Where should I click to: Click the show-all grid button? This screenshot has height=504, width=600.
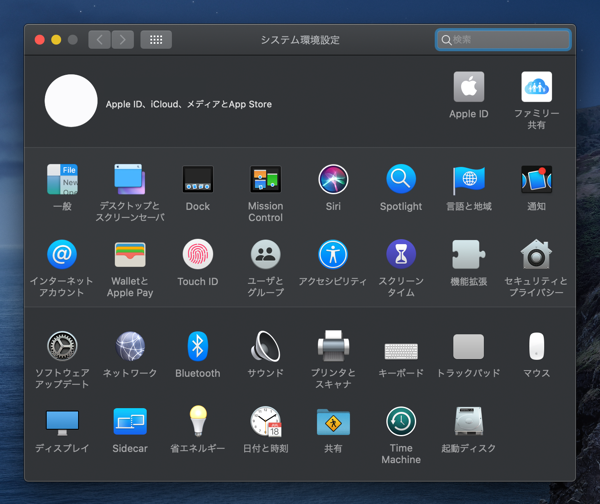(x=156, y=39)
